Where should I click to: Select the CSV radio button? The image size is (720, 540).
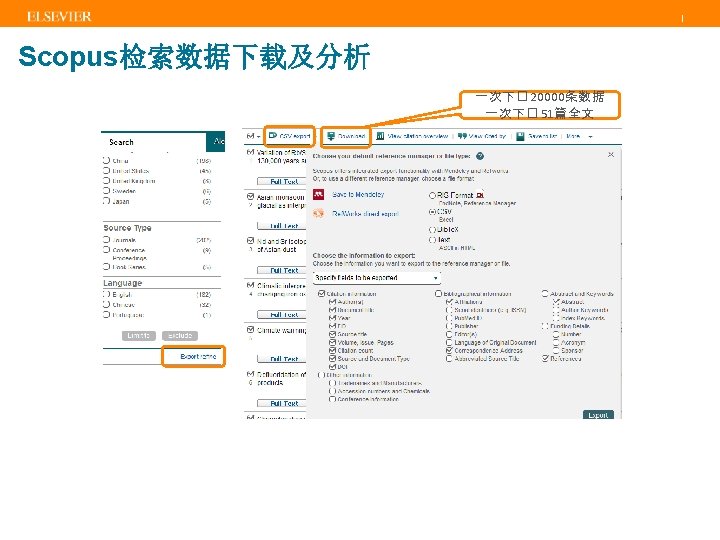click(x=432, y=212)
